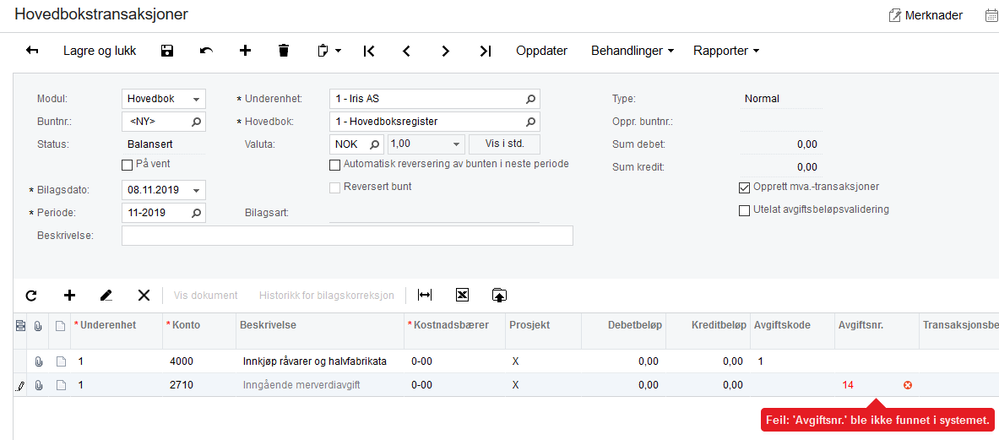Upload rows from file icon
Image resolution: width=999 pixels, height=440 pixels.
pos(500,295)
